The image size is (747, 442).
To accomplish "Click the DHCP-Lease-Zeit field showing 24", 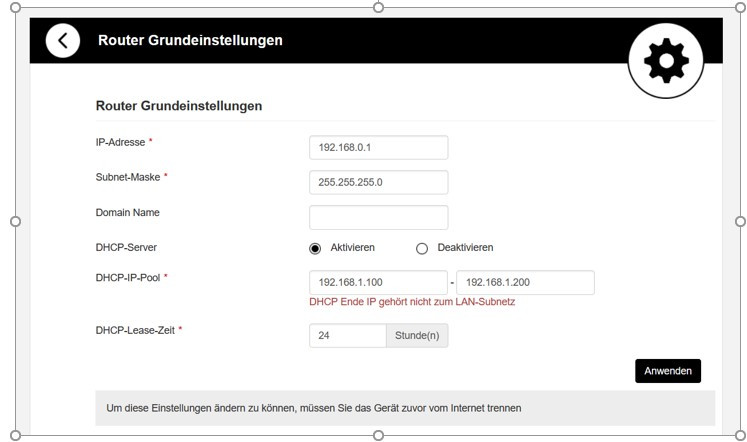I will [x=348, y=336].
